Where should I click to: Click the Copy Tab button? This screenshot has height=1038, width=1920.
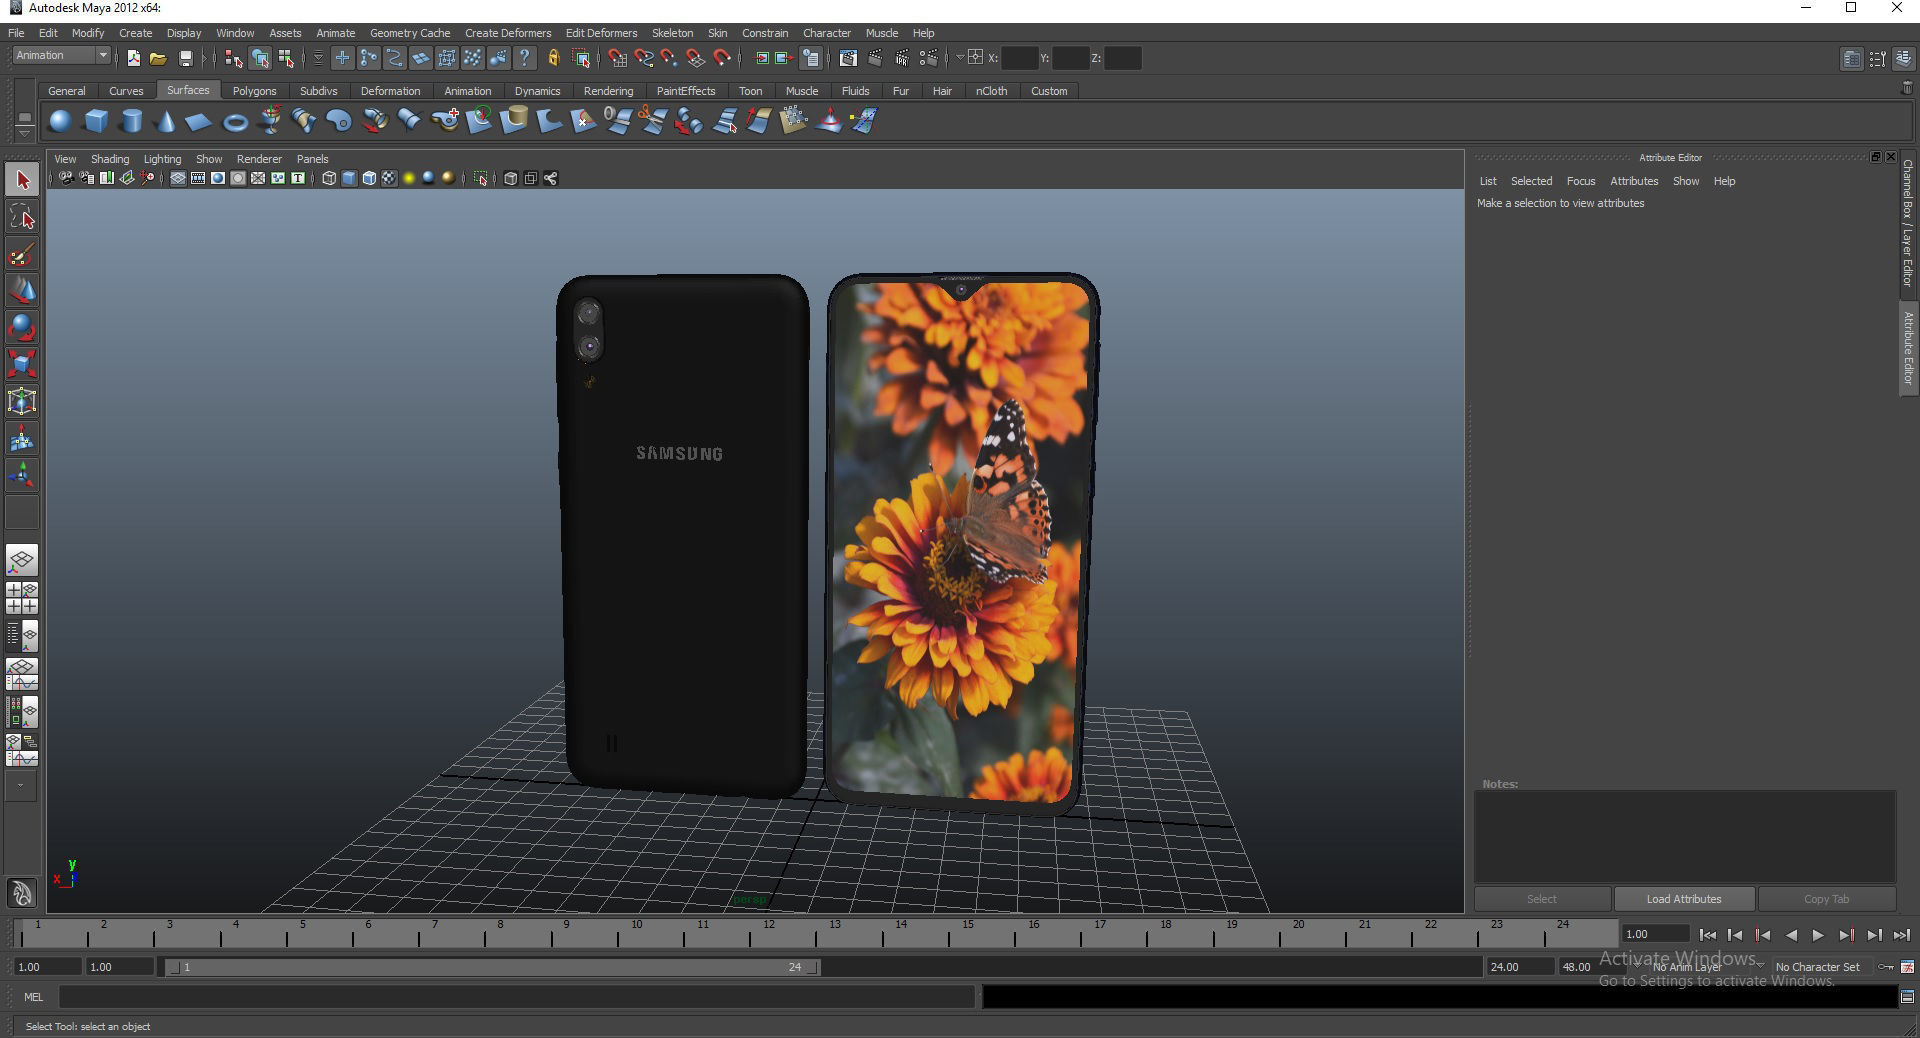coord(1826,899)
